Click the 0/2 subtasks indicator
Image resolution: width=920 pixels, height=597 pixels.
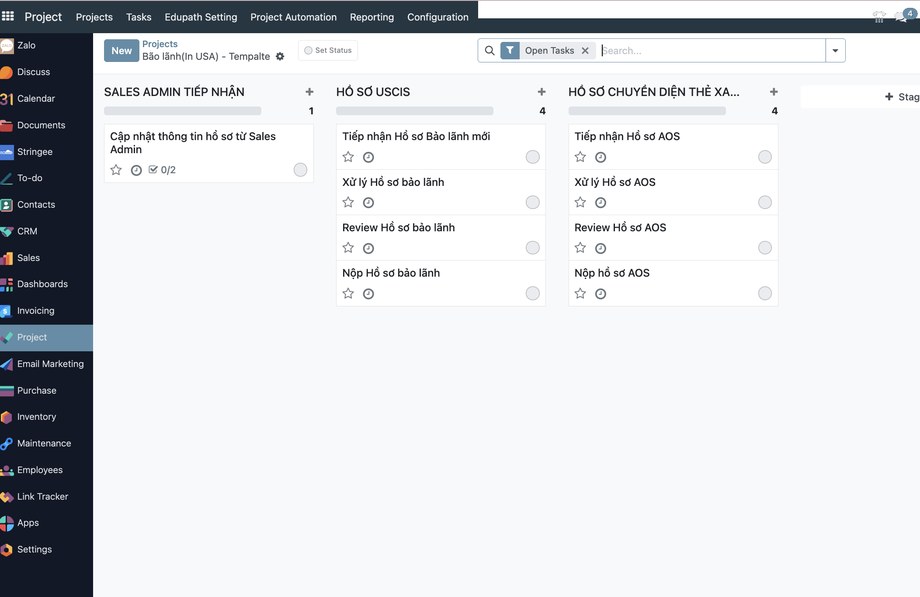click(163, 170)
